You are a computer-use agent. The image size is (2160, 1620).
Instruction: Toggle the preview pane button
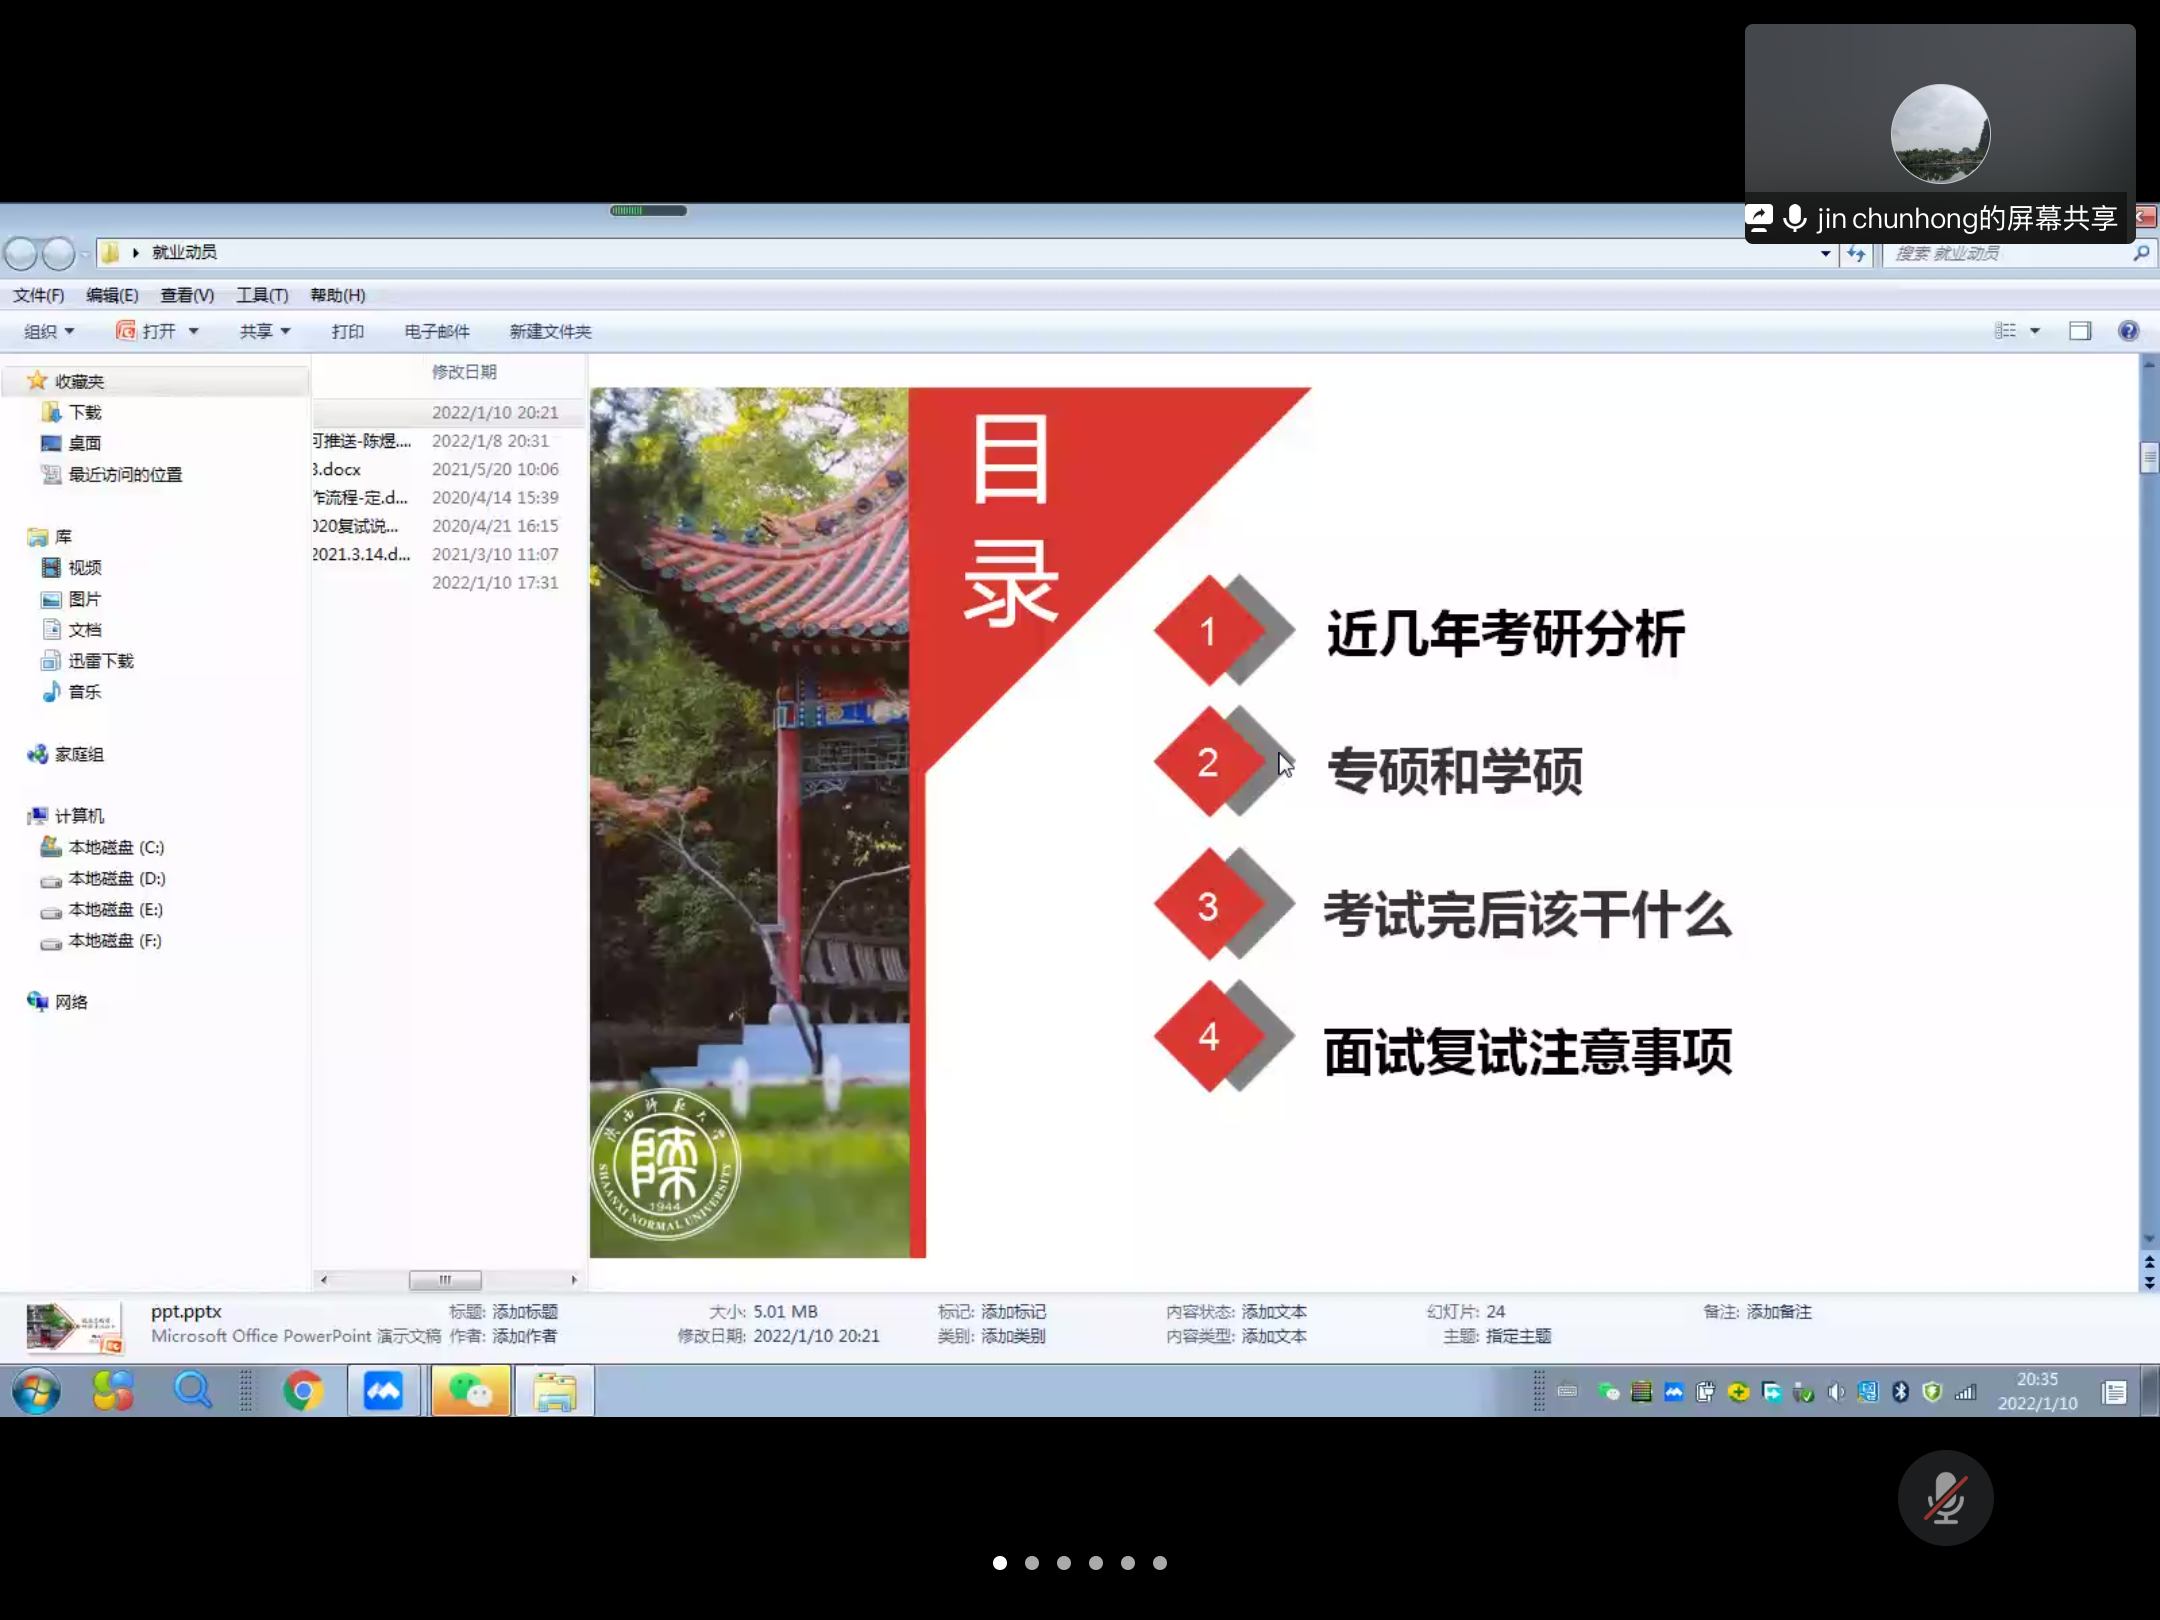[x=2080, y=331]
